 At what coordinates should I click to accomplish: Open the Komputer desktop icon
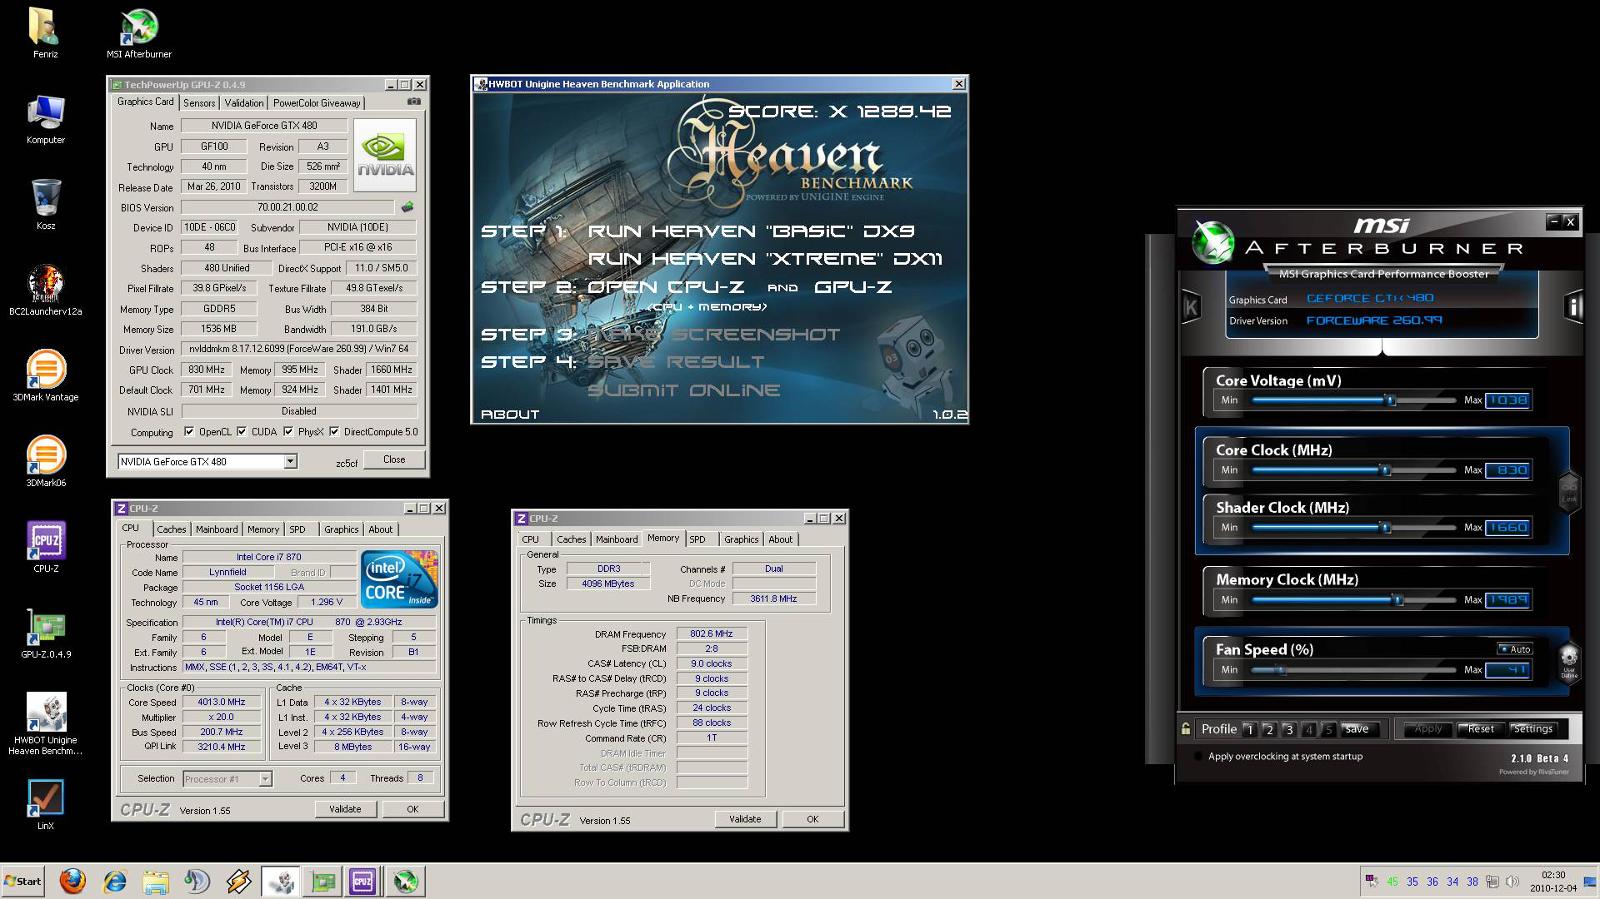[x=45, y=119]
